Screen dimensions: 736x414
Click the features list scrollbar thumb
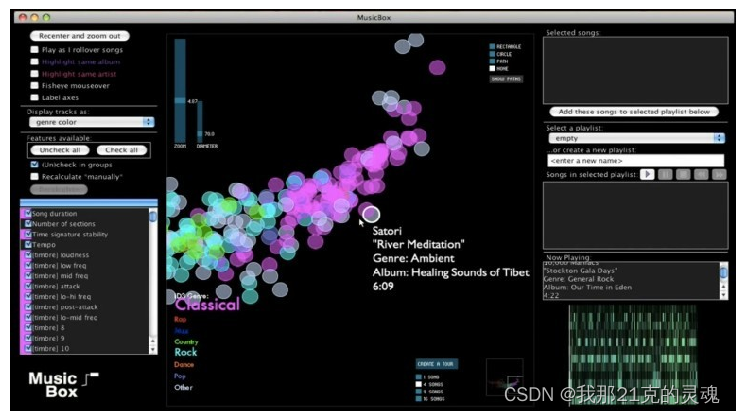click(153, 216)
